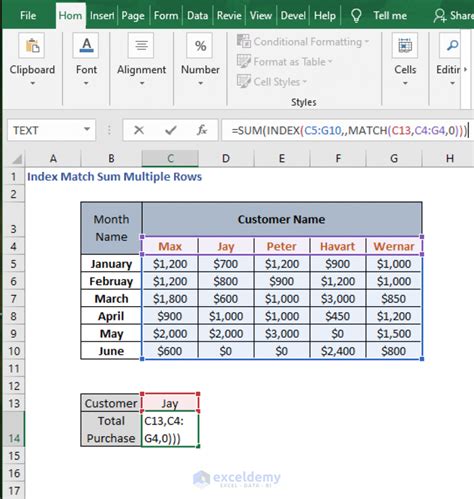Open Cell Styles dropdown arrow
This screenshot has width=474, height=499.
304,82
